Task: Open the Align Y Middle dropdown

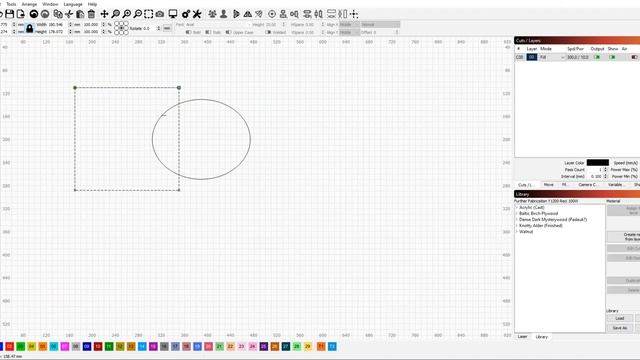Action: (349, 32)
